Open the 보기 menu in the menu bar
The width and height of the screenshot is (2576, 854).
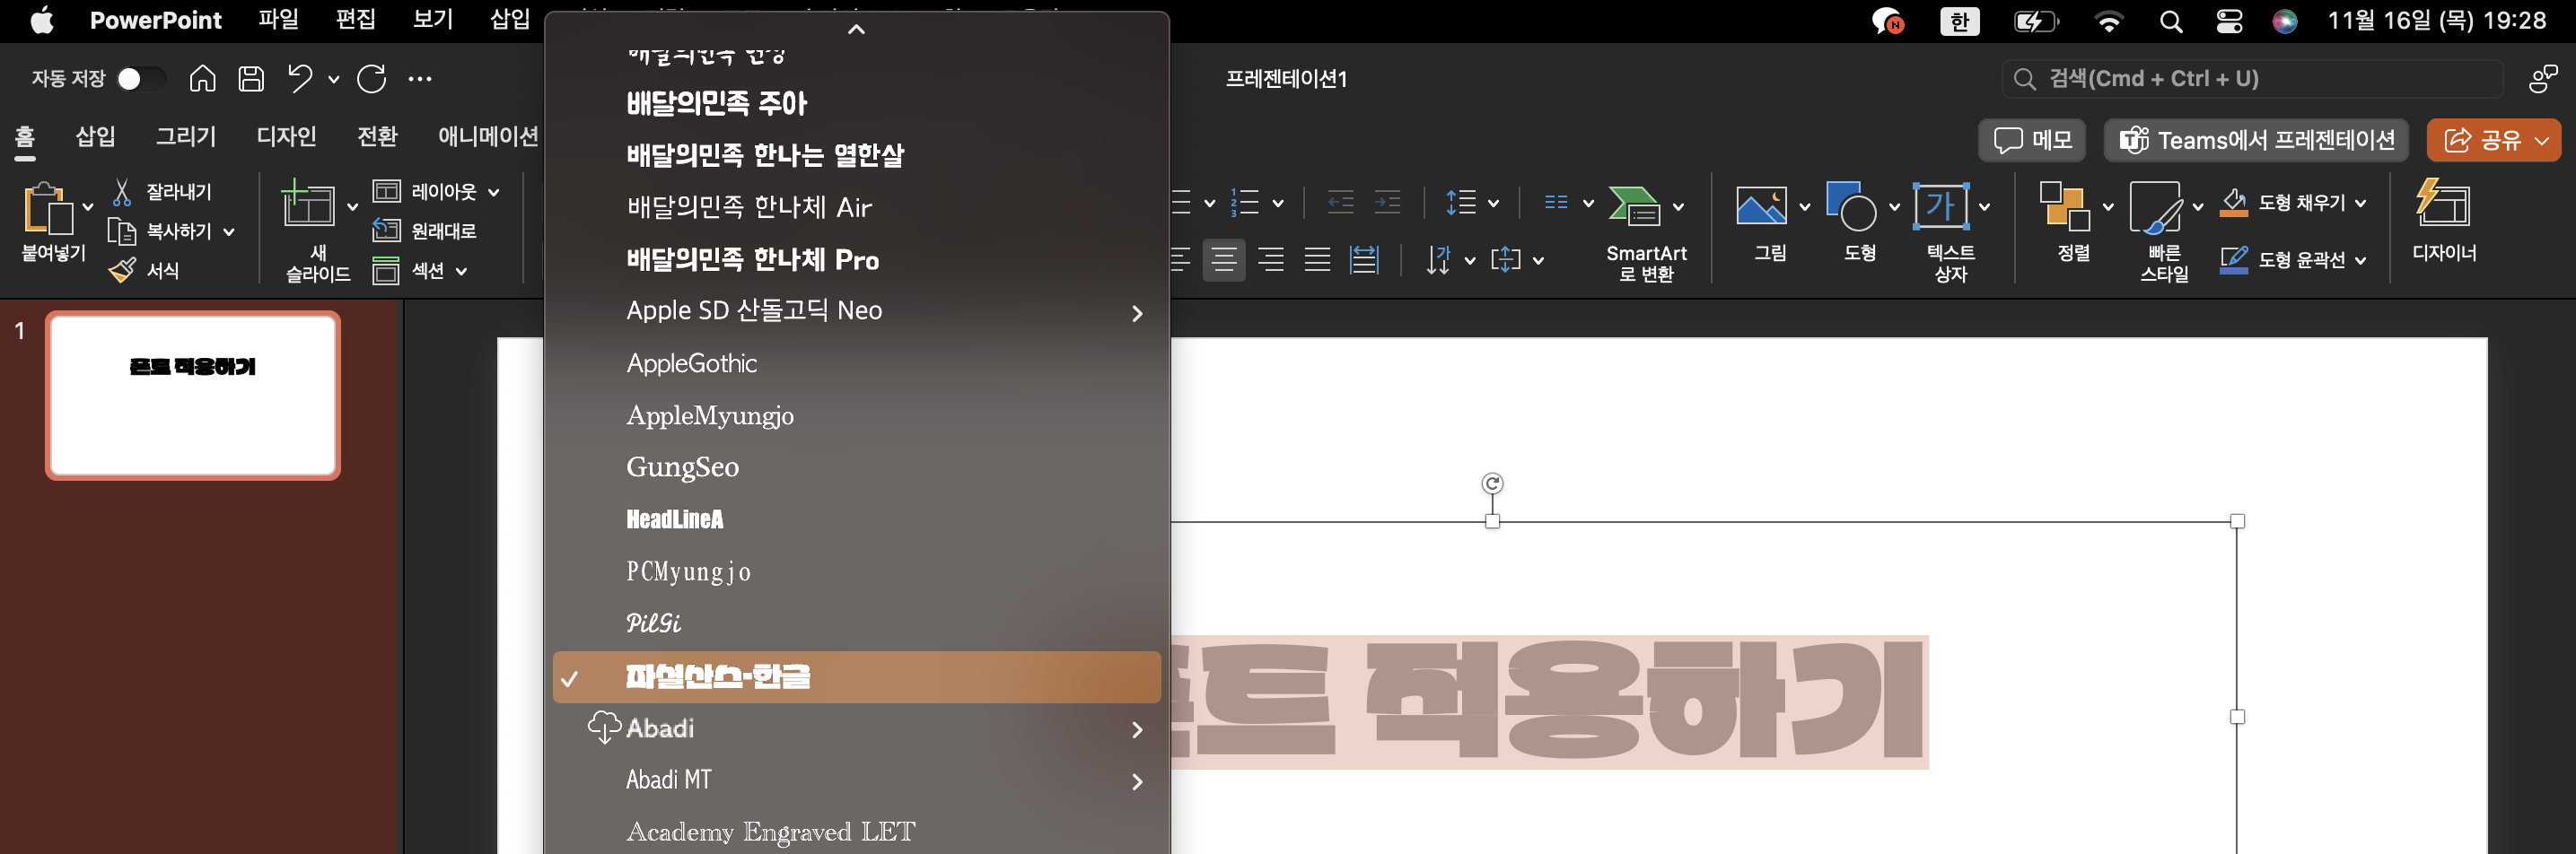coord(433,20)
